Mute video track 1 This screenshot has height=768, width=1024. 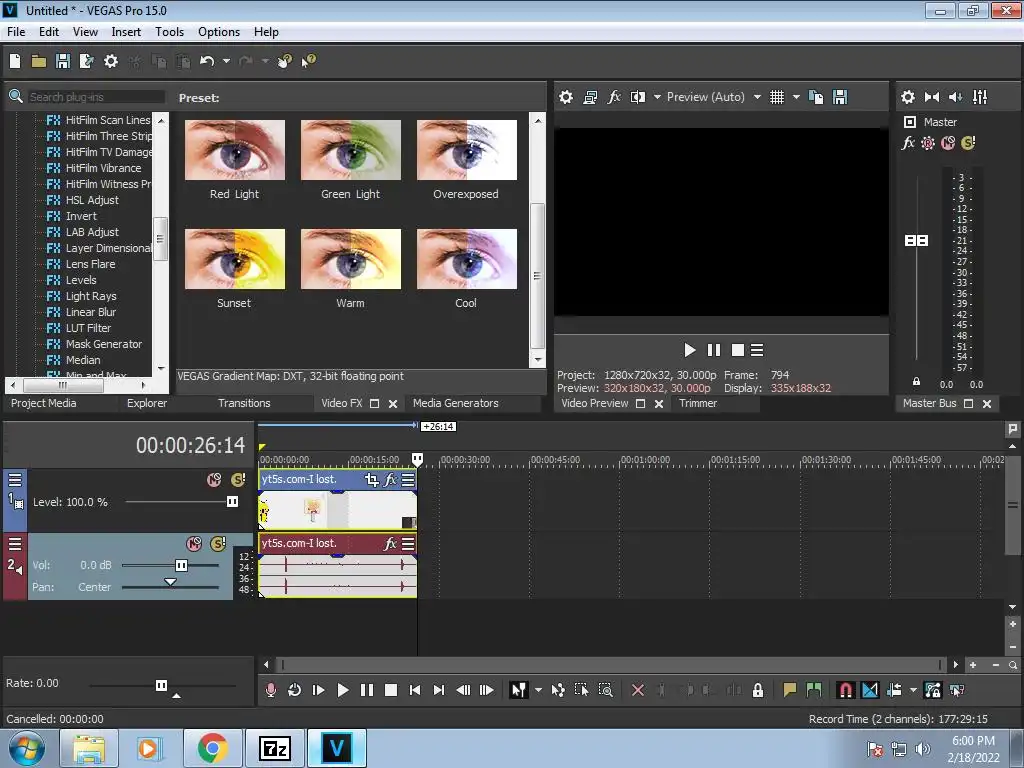click(x=214, y=480)
